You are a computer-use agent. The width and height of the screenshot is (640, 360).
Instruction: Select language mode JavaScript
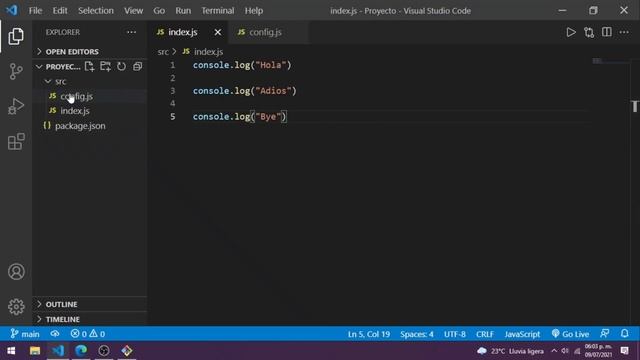coord(522,334)
